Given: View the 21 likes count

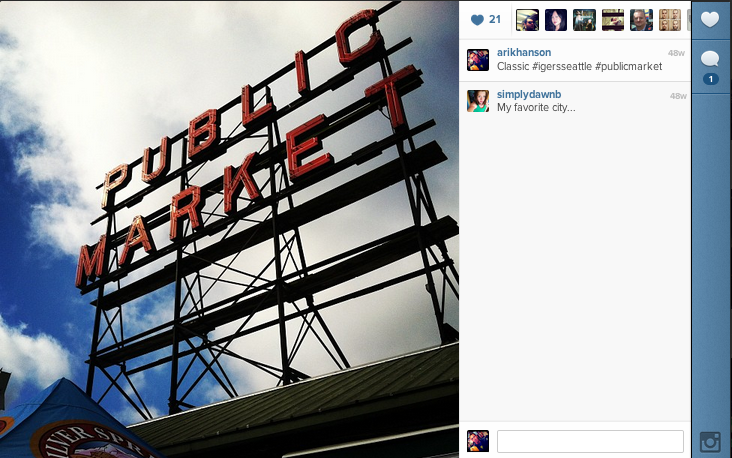Looking at the screenshot, I should pyautogui.click(x=495, y=20).
